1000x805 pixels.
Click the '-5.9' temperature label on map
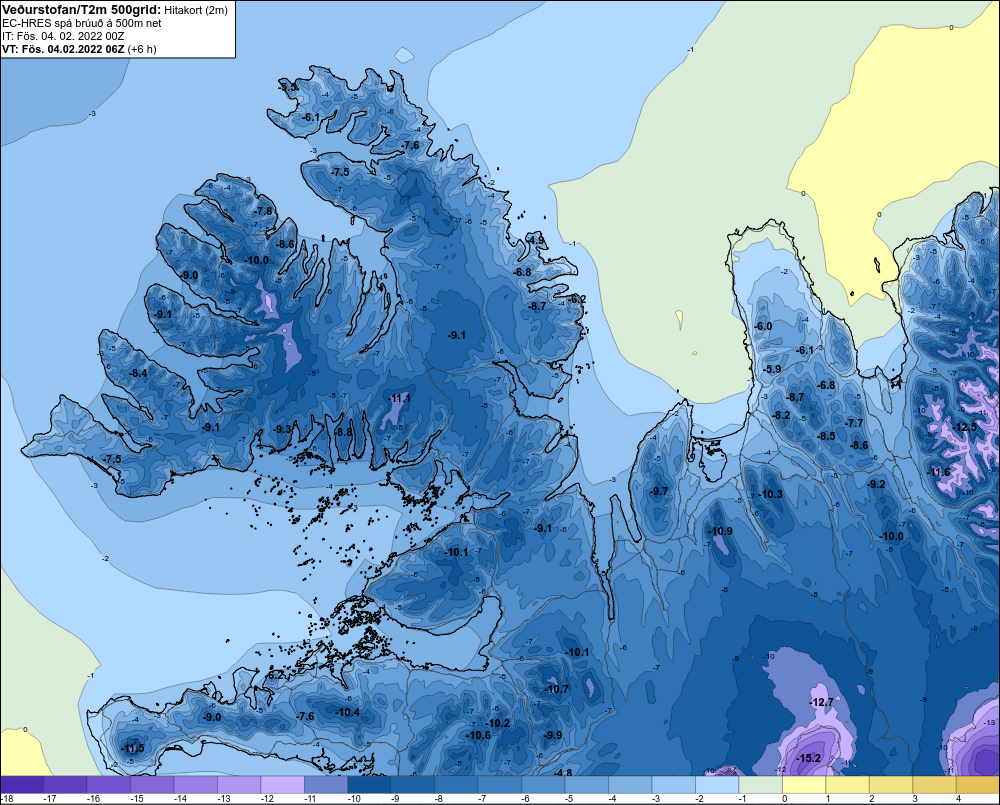coord(772,370)
